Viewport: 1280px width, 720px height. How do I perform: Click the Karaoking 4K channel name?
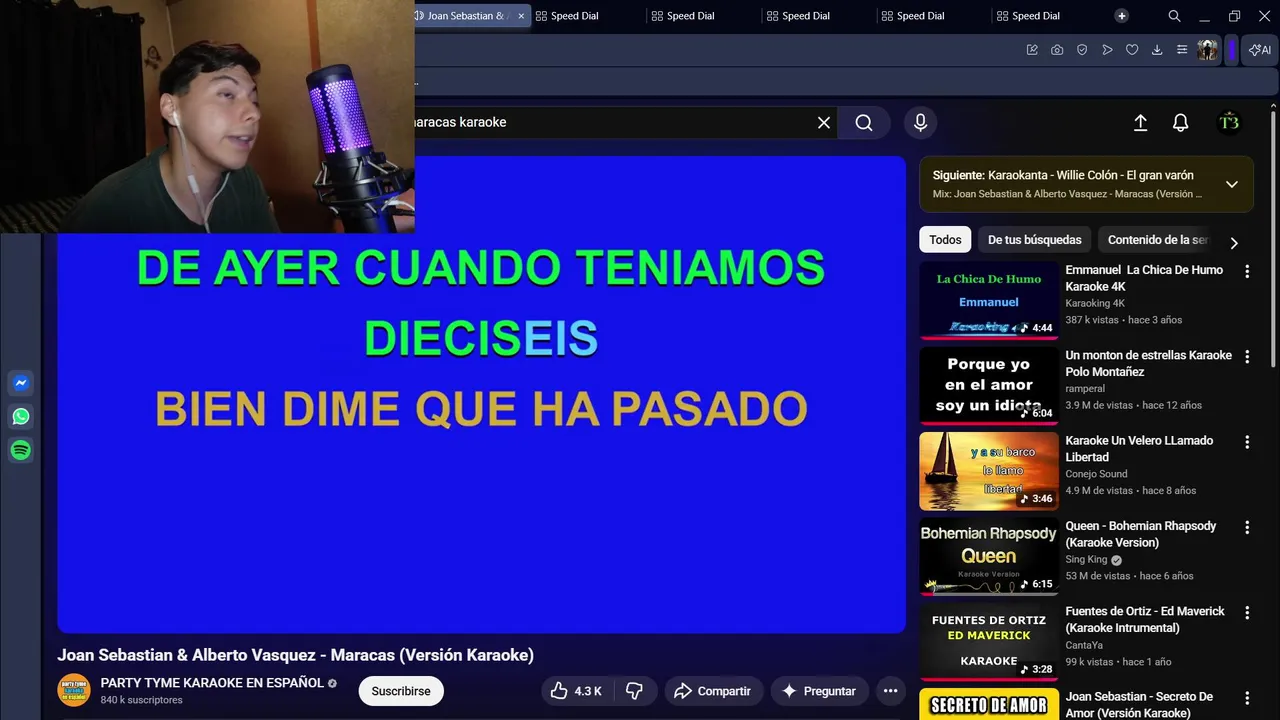click(1095, 303)
